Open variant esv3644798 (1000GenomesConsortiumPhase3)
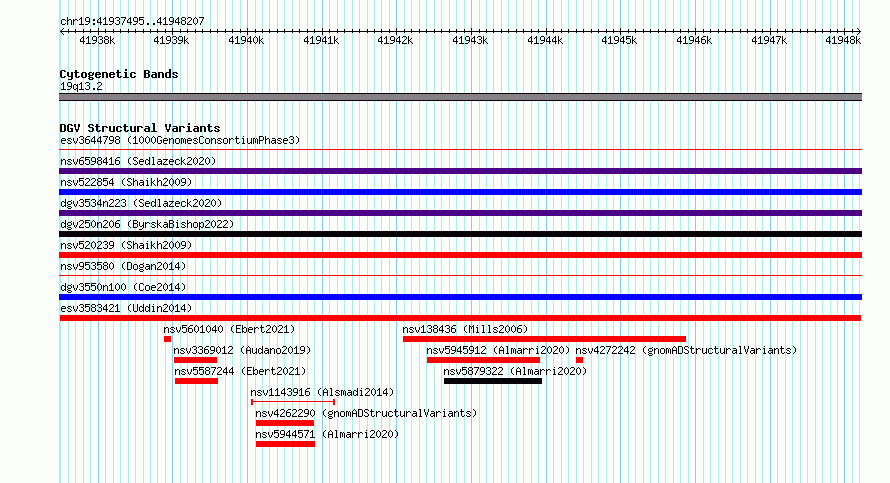The height and width of the screenshot is (483, 890). point(180,140)
